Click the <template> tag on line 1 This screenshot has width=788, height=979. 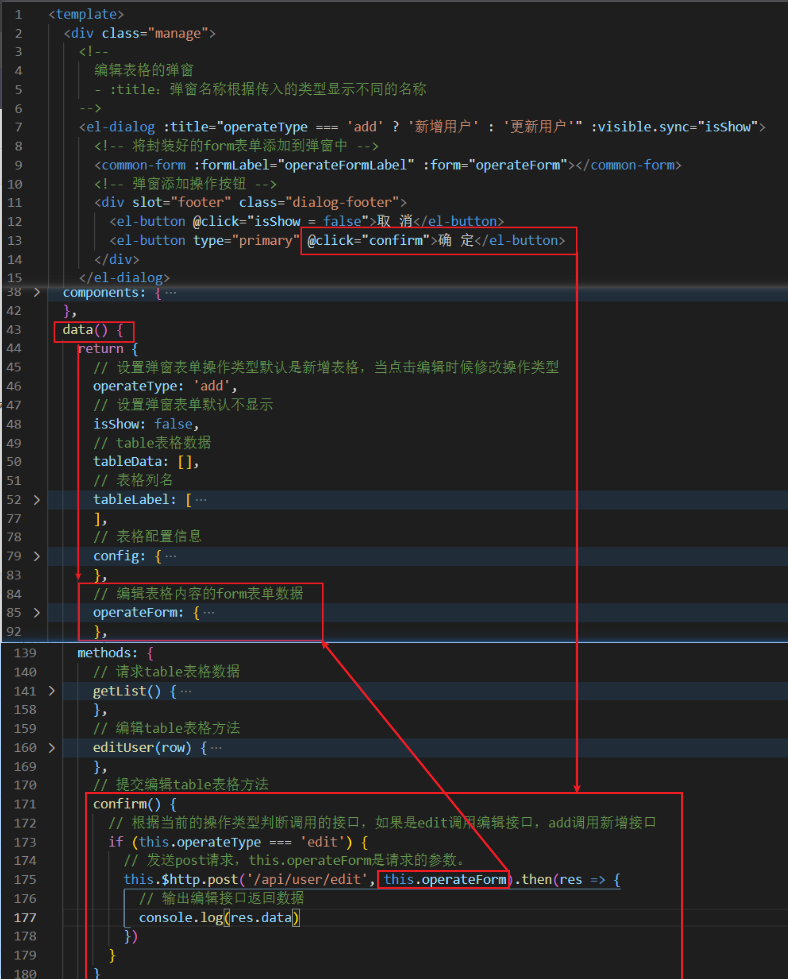86,14
